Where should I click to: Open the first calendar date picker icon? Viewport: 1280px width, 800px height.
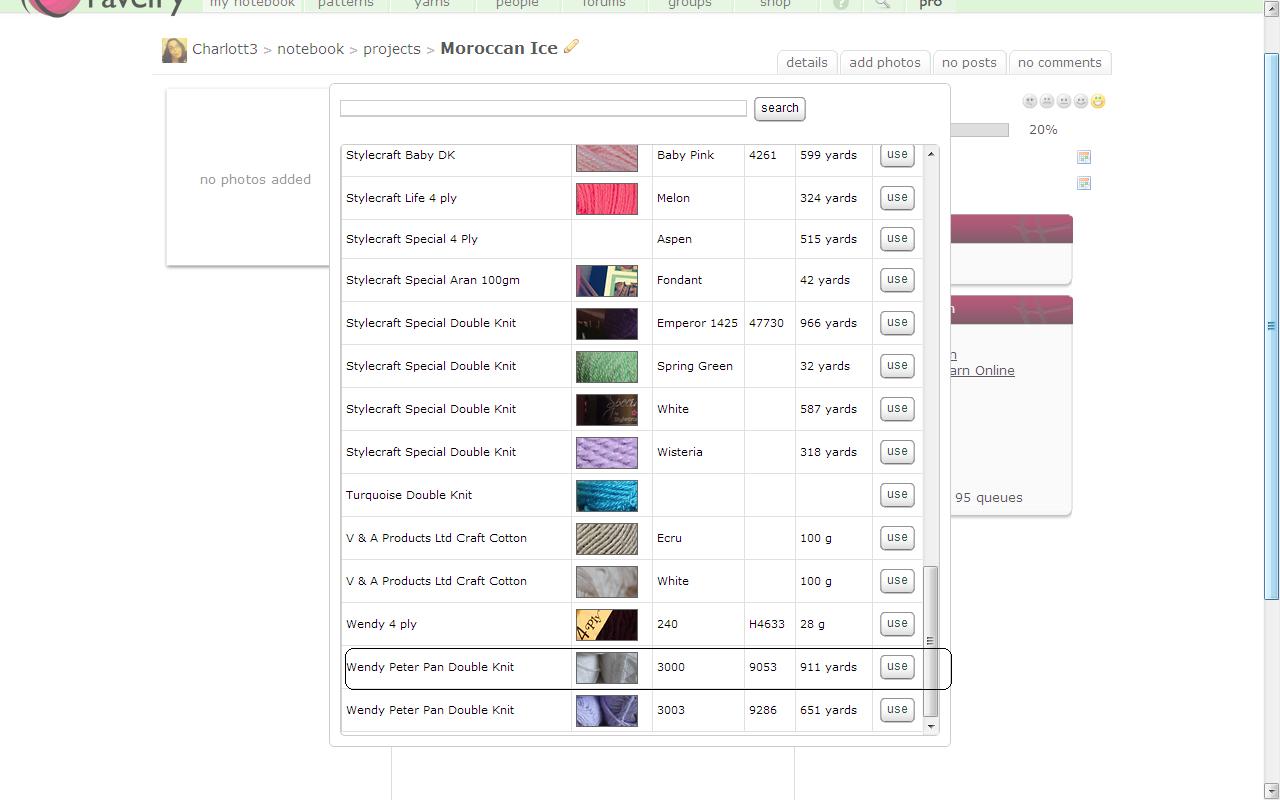coord(1083,157)
